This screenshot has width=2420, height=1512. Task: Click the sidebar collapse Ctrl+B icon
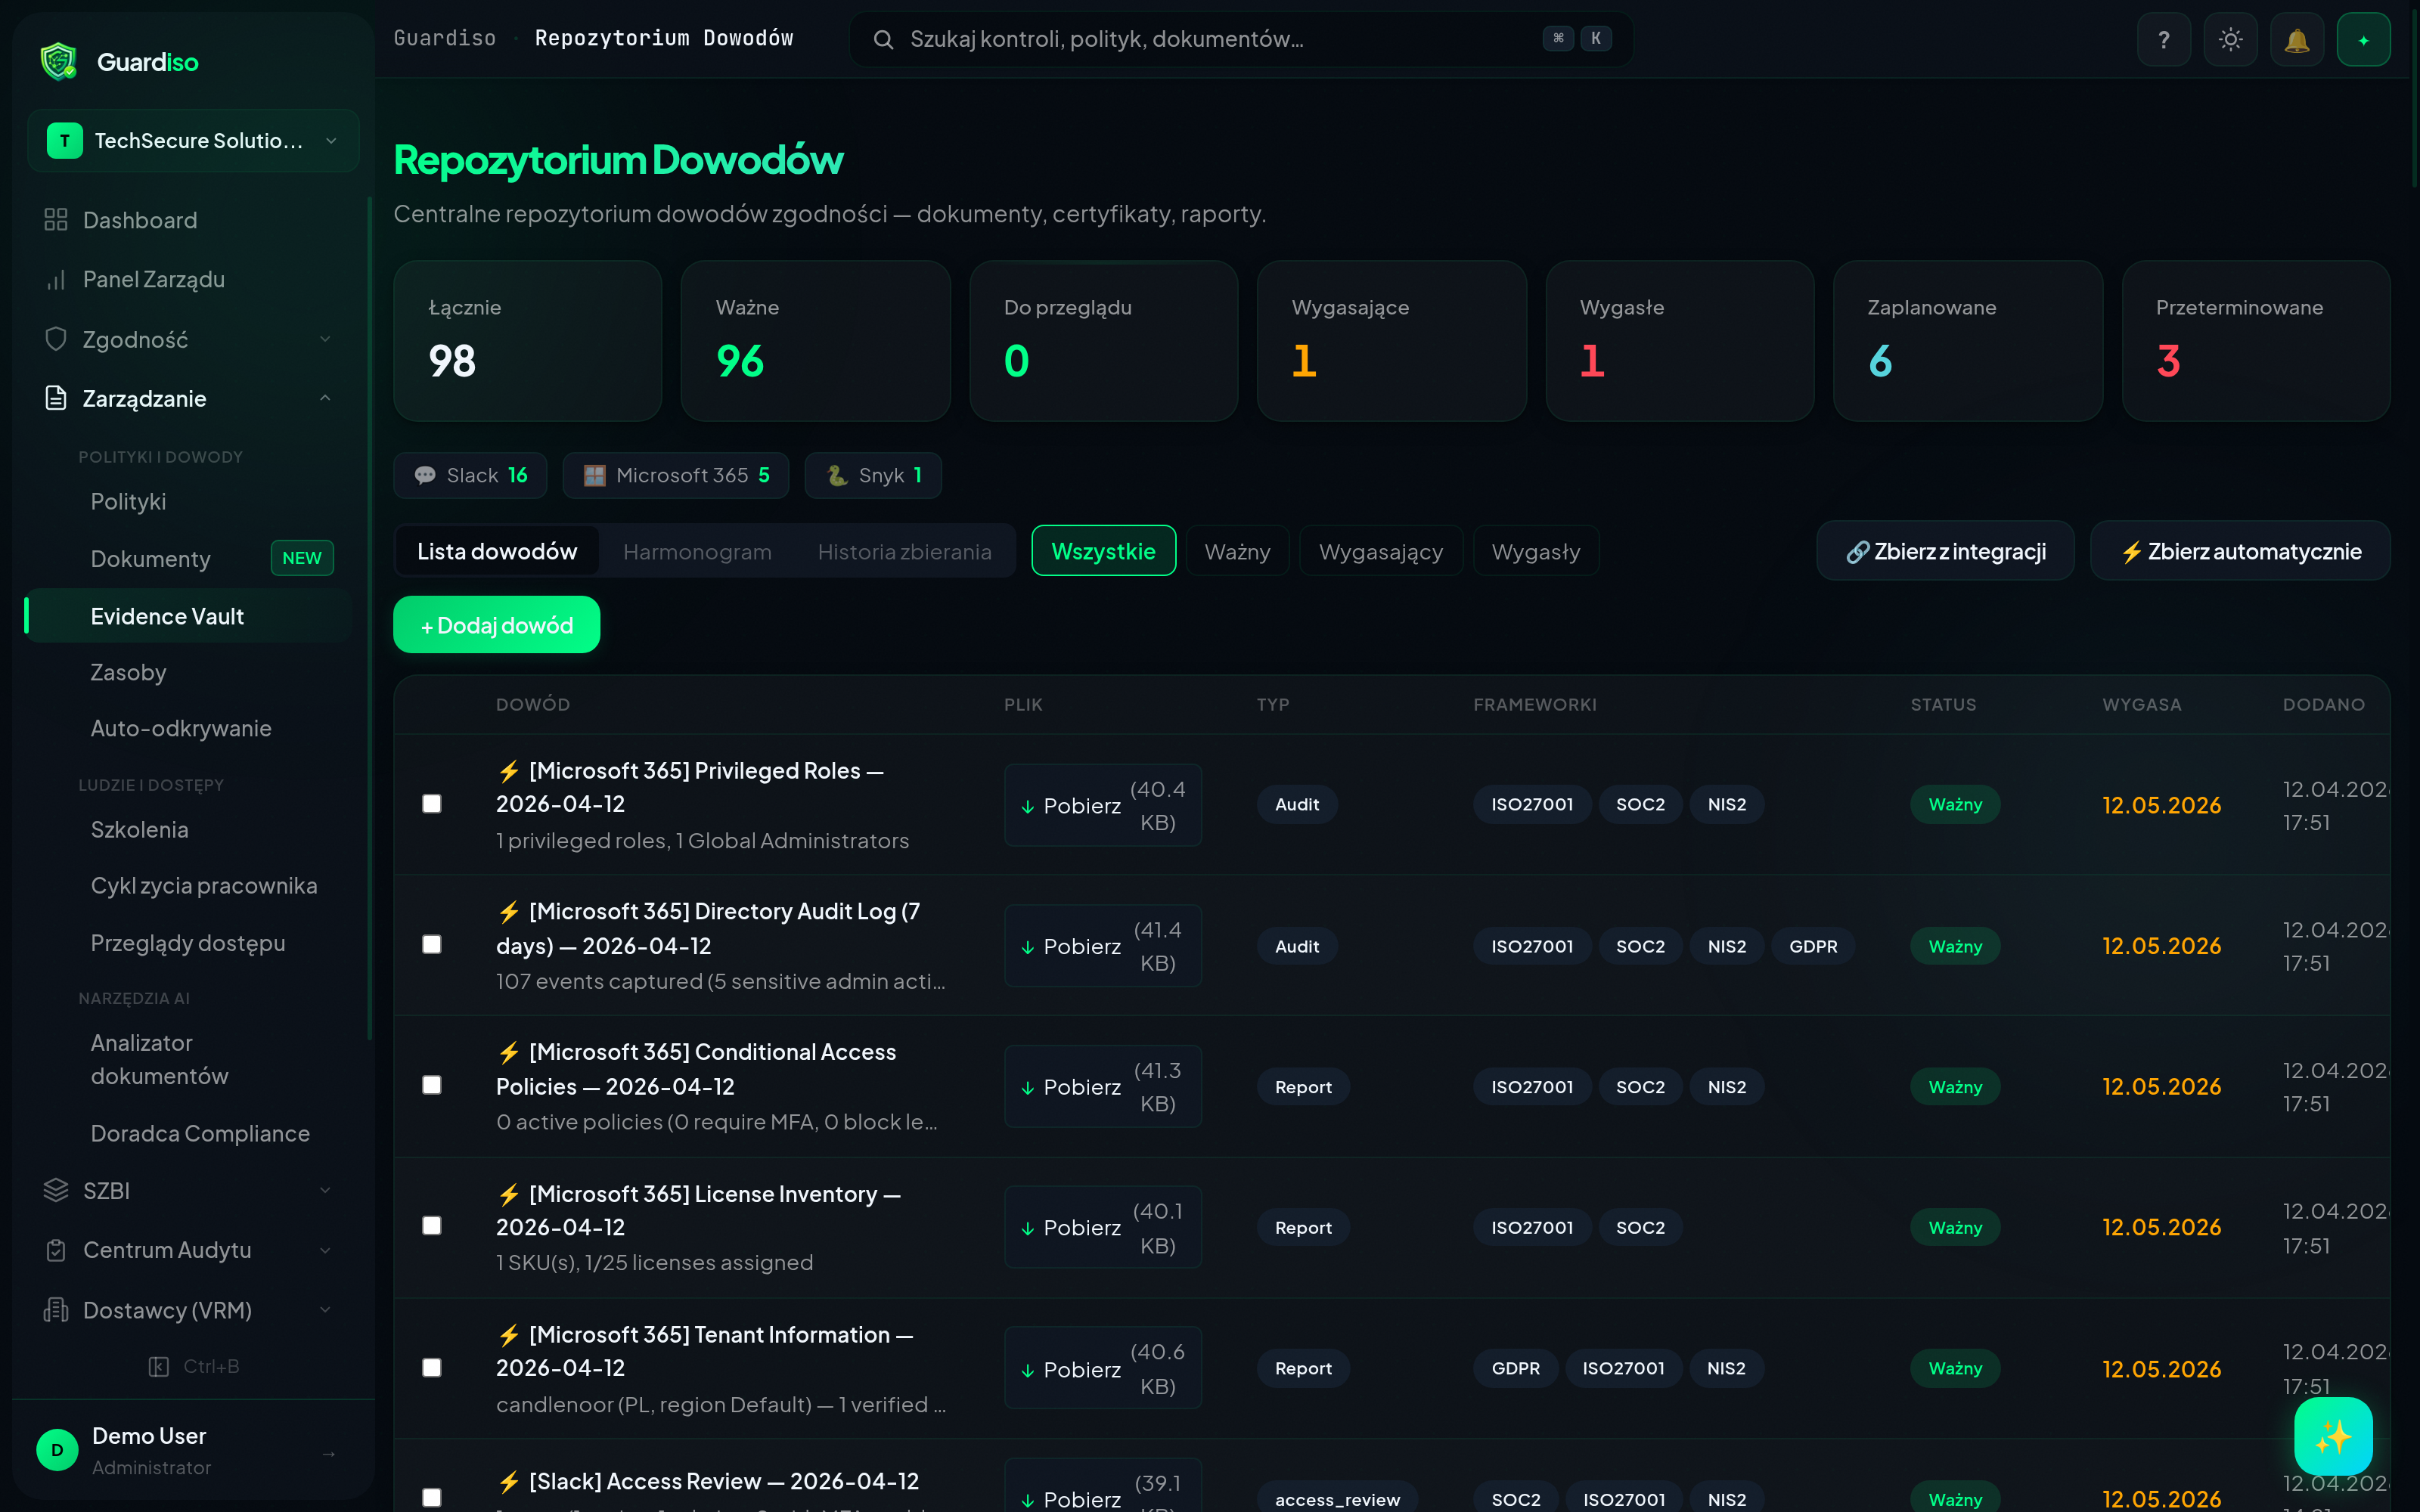pos(159,1366)
